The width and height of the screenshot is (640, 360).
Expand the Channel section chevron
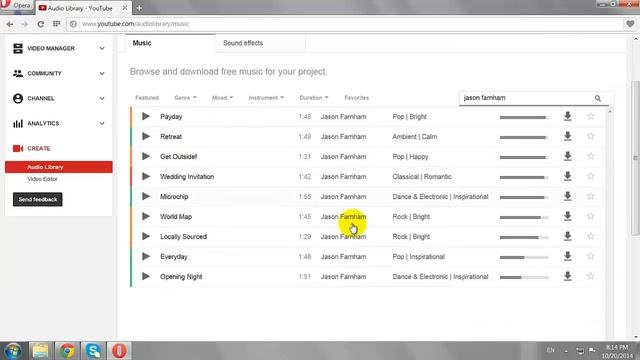pos(102,98)
